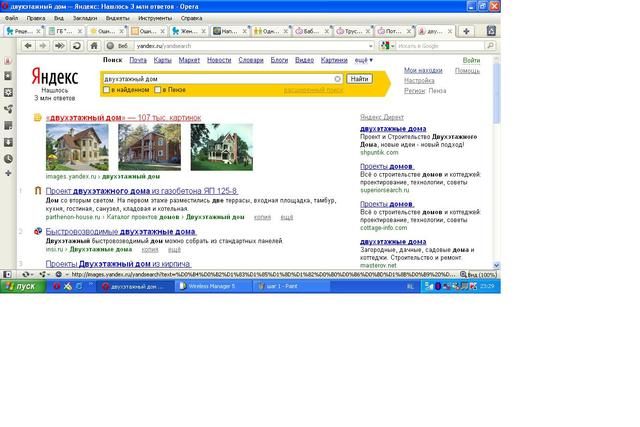The height and width of the screenshot is (427, 640).
Task: Open the red brick house thumbnail
Action: (149, 147)
